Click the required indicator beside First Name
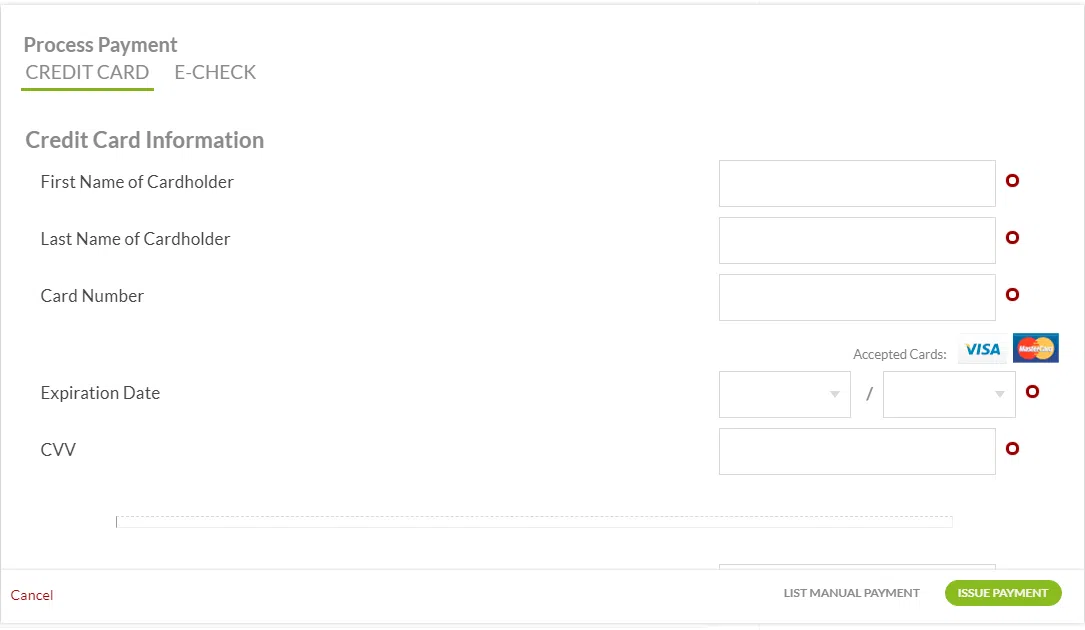The image size is (1085, 630). point(1012,181)
